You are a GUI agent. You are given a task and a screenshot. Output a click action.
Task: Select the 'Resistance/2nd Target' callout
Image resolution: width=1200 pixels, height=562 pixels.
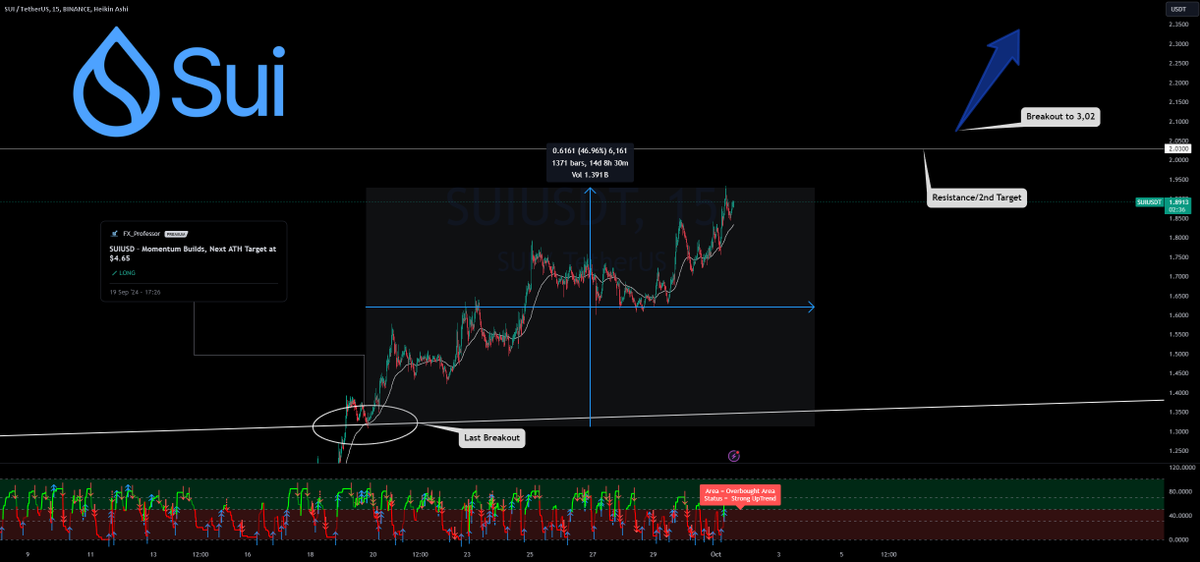[x=976, y=198]
